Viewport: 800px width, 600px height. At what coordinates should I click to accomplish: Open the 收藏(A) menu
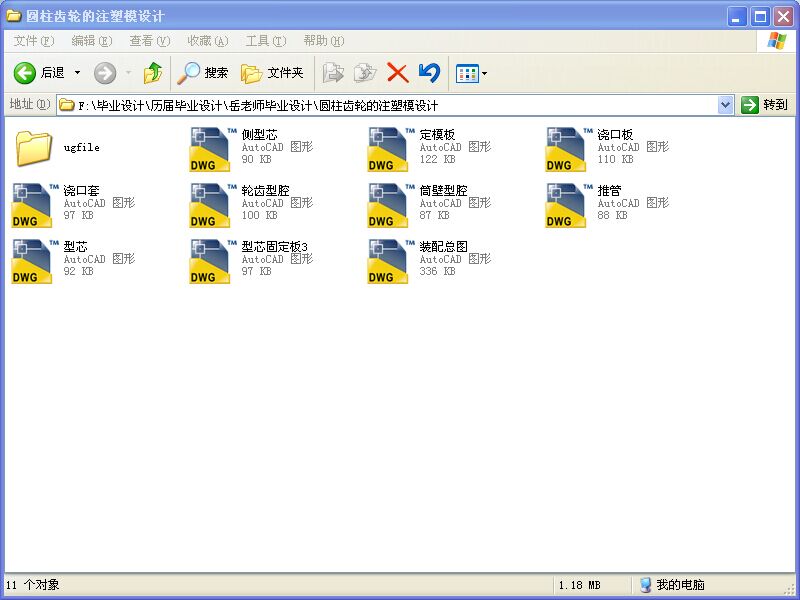point(208,41)
